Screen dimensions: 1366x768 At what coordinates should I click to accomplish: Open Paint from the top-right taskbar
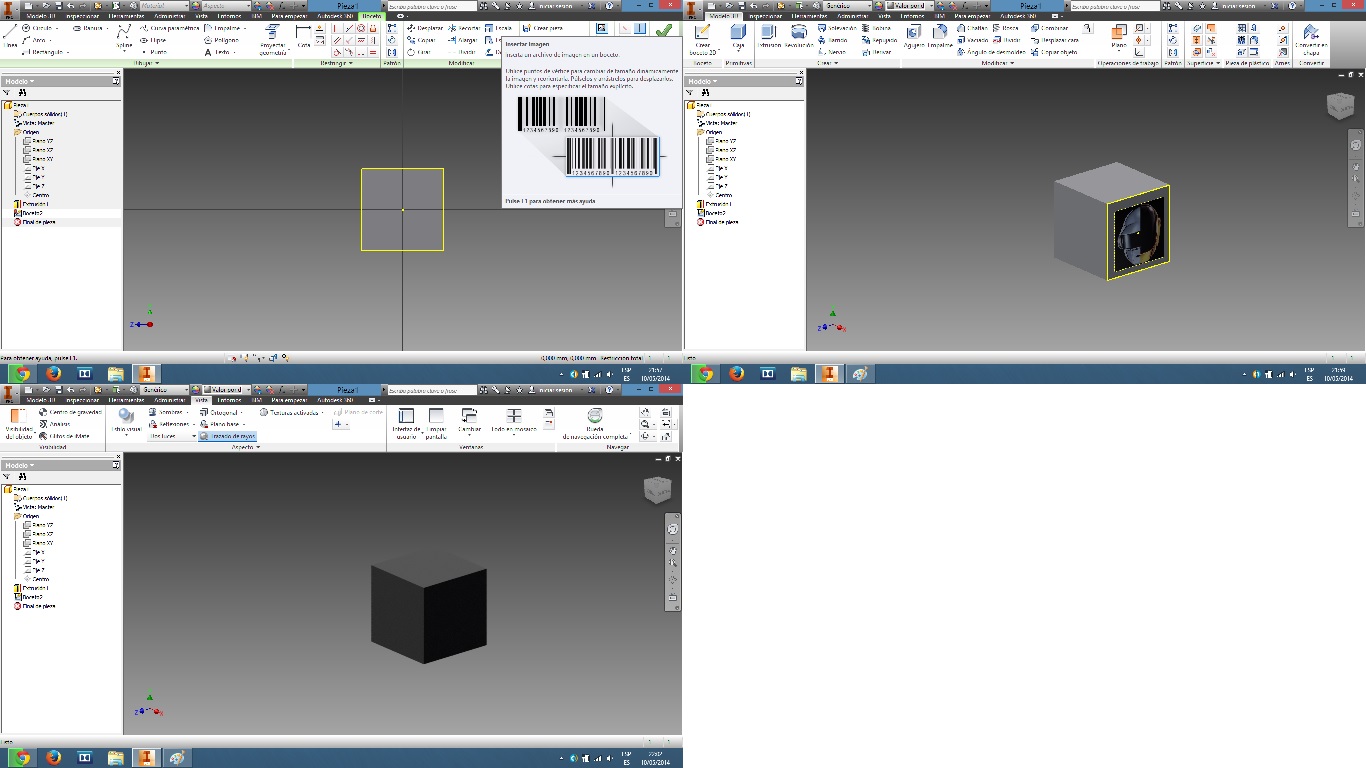click(860, 374)
